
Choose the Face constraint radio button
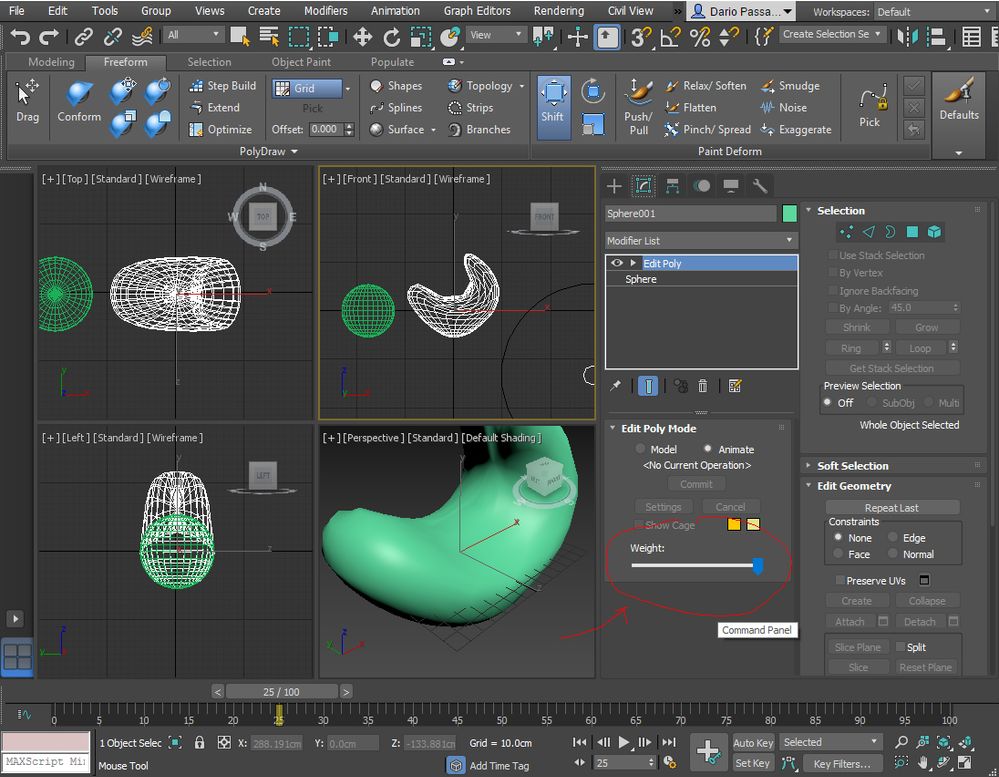coord(838,555)
